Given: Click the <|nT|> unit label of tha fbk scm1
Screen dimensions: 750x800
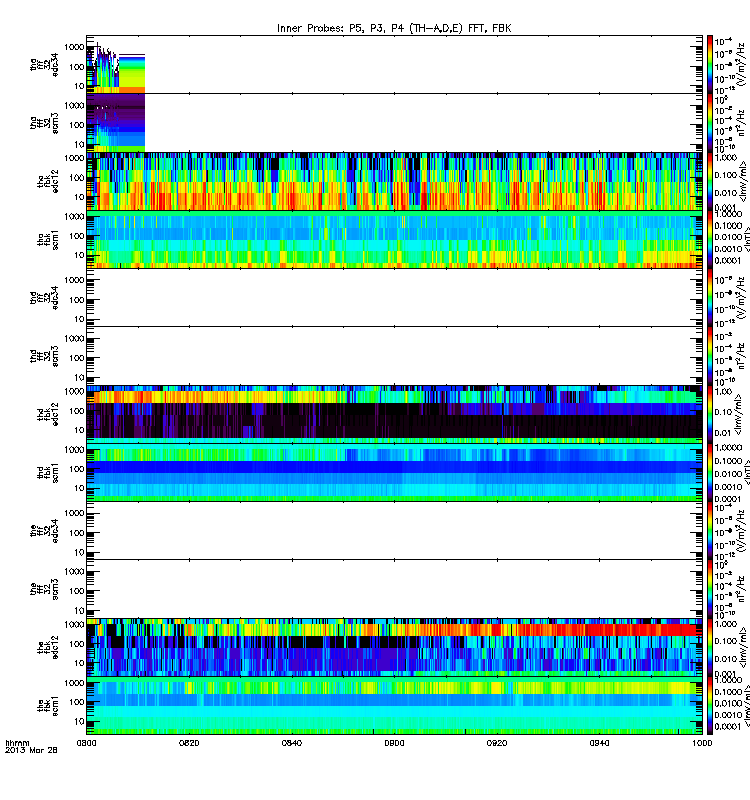Looking at the screenshot, I should [746, 240].
